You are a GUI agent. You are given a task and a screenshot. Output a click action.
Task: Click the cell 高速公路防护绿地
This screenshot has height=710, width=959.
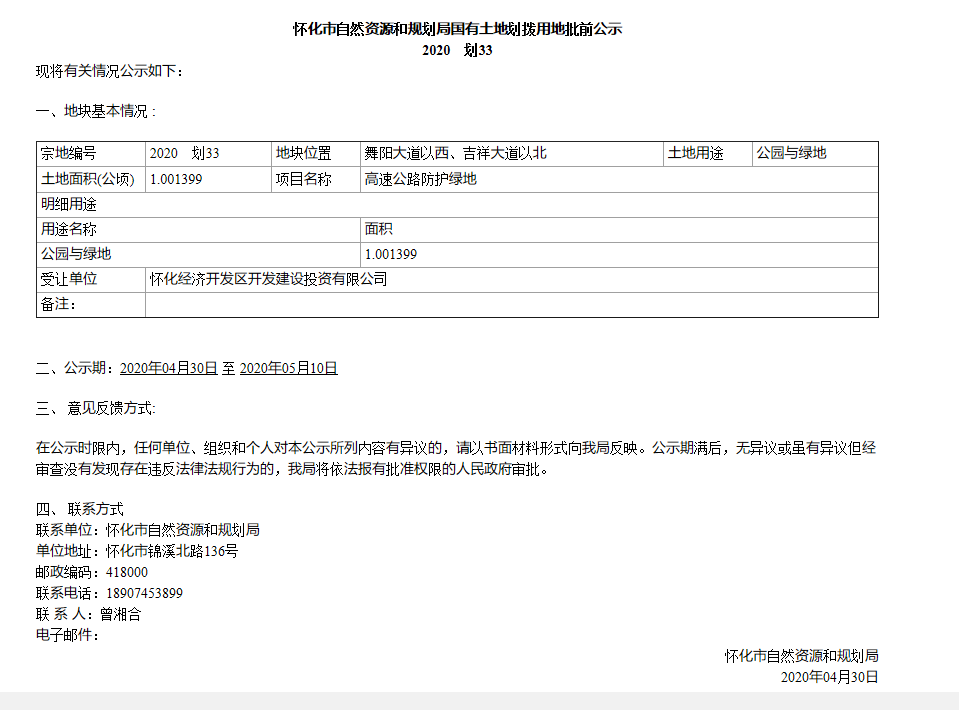pyautogui.click(x=620, y=180)
